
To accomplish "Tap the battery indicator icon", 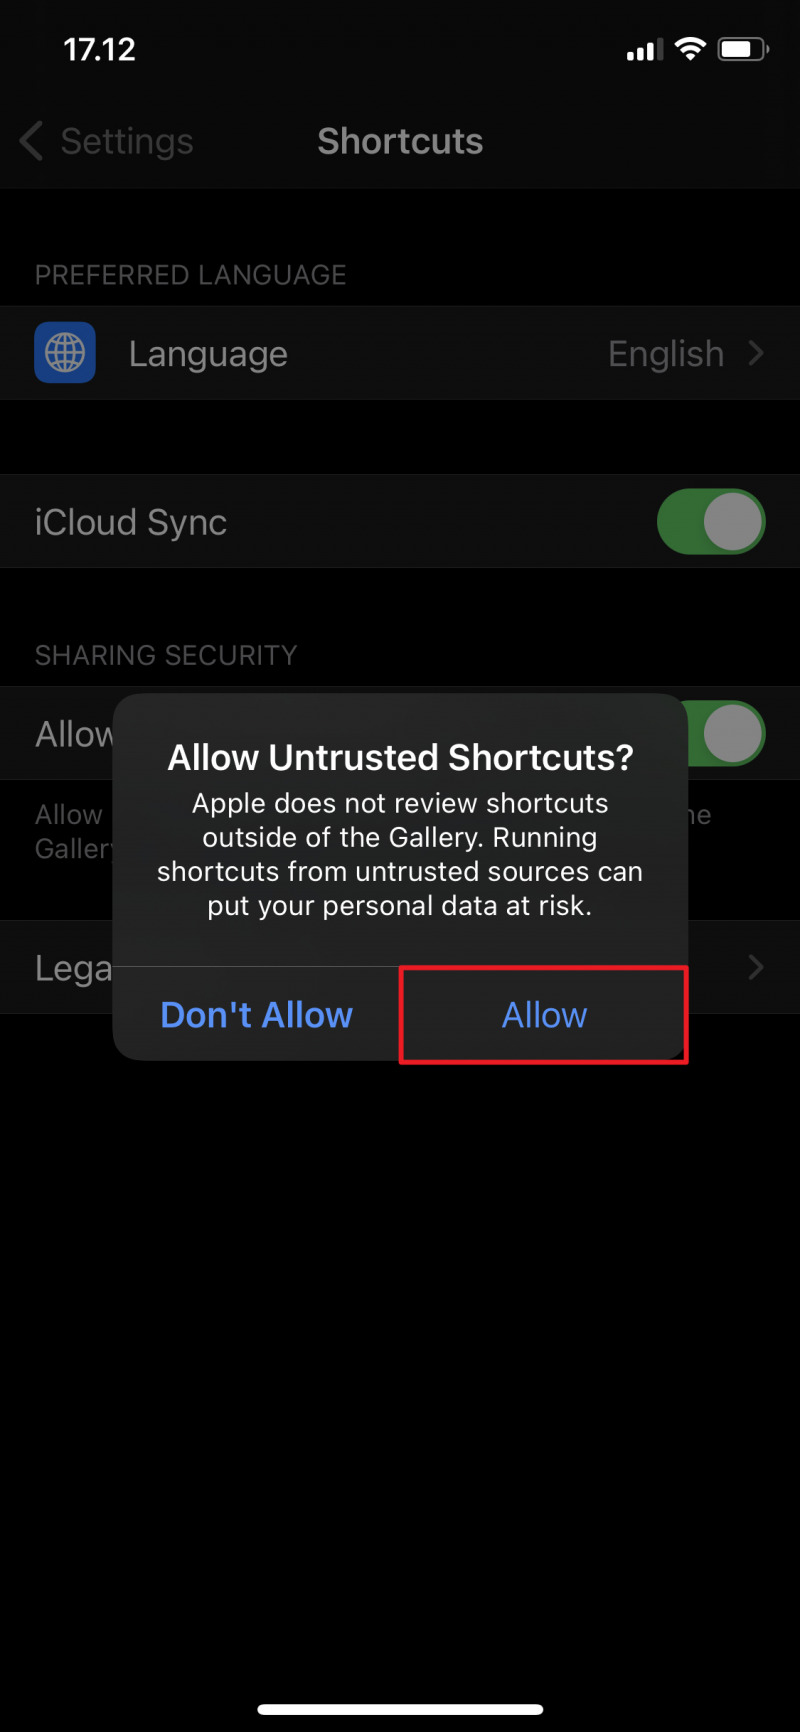I will [742, 49].
